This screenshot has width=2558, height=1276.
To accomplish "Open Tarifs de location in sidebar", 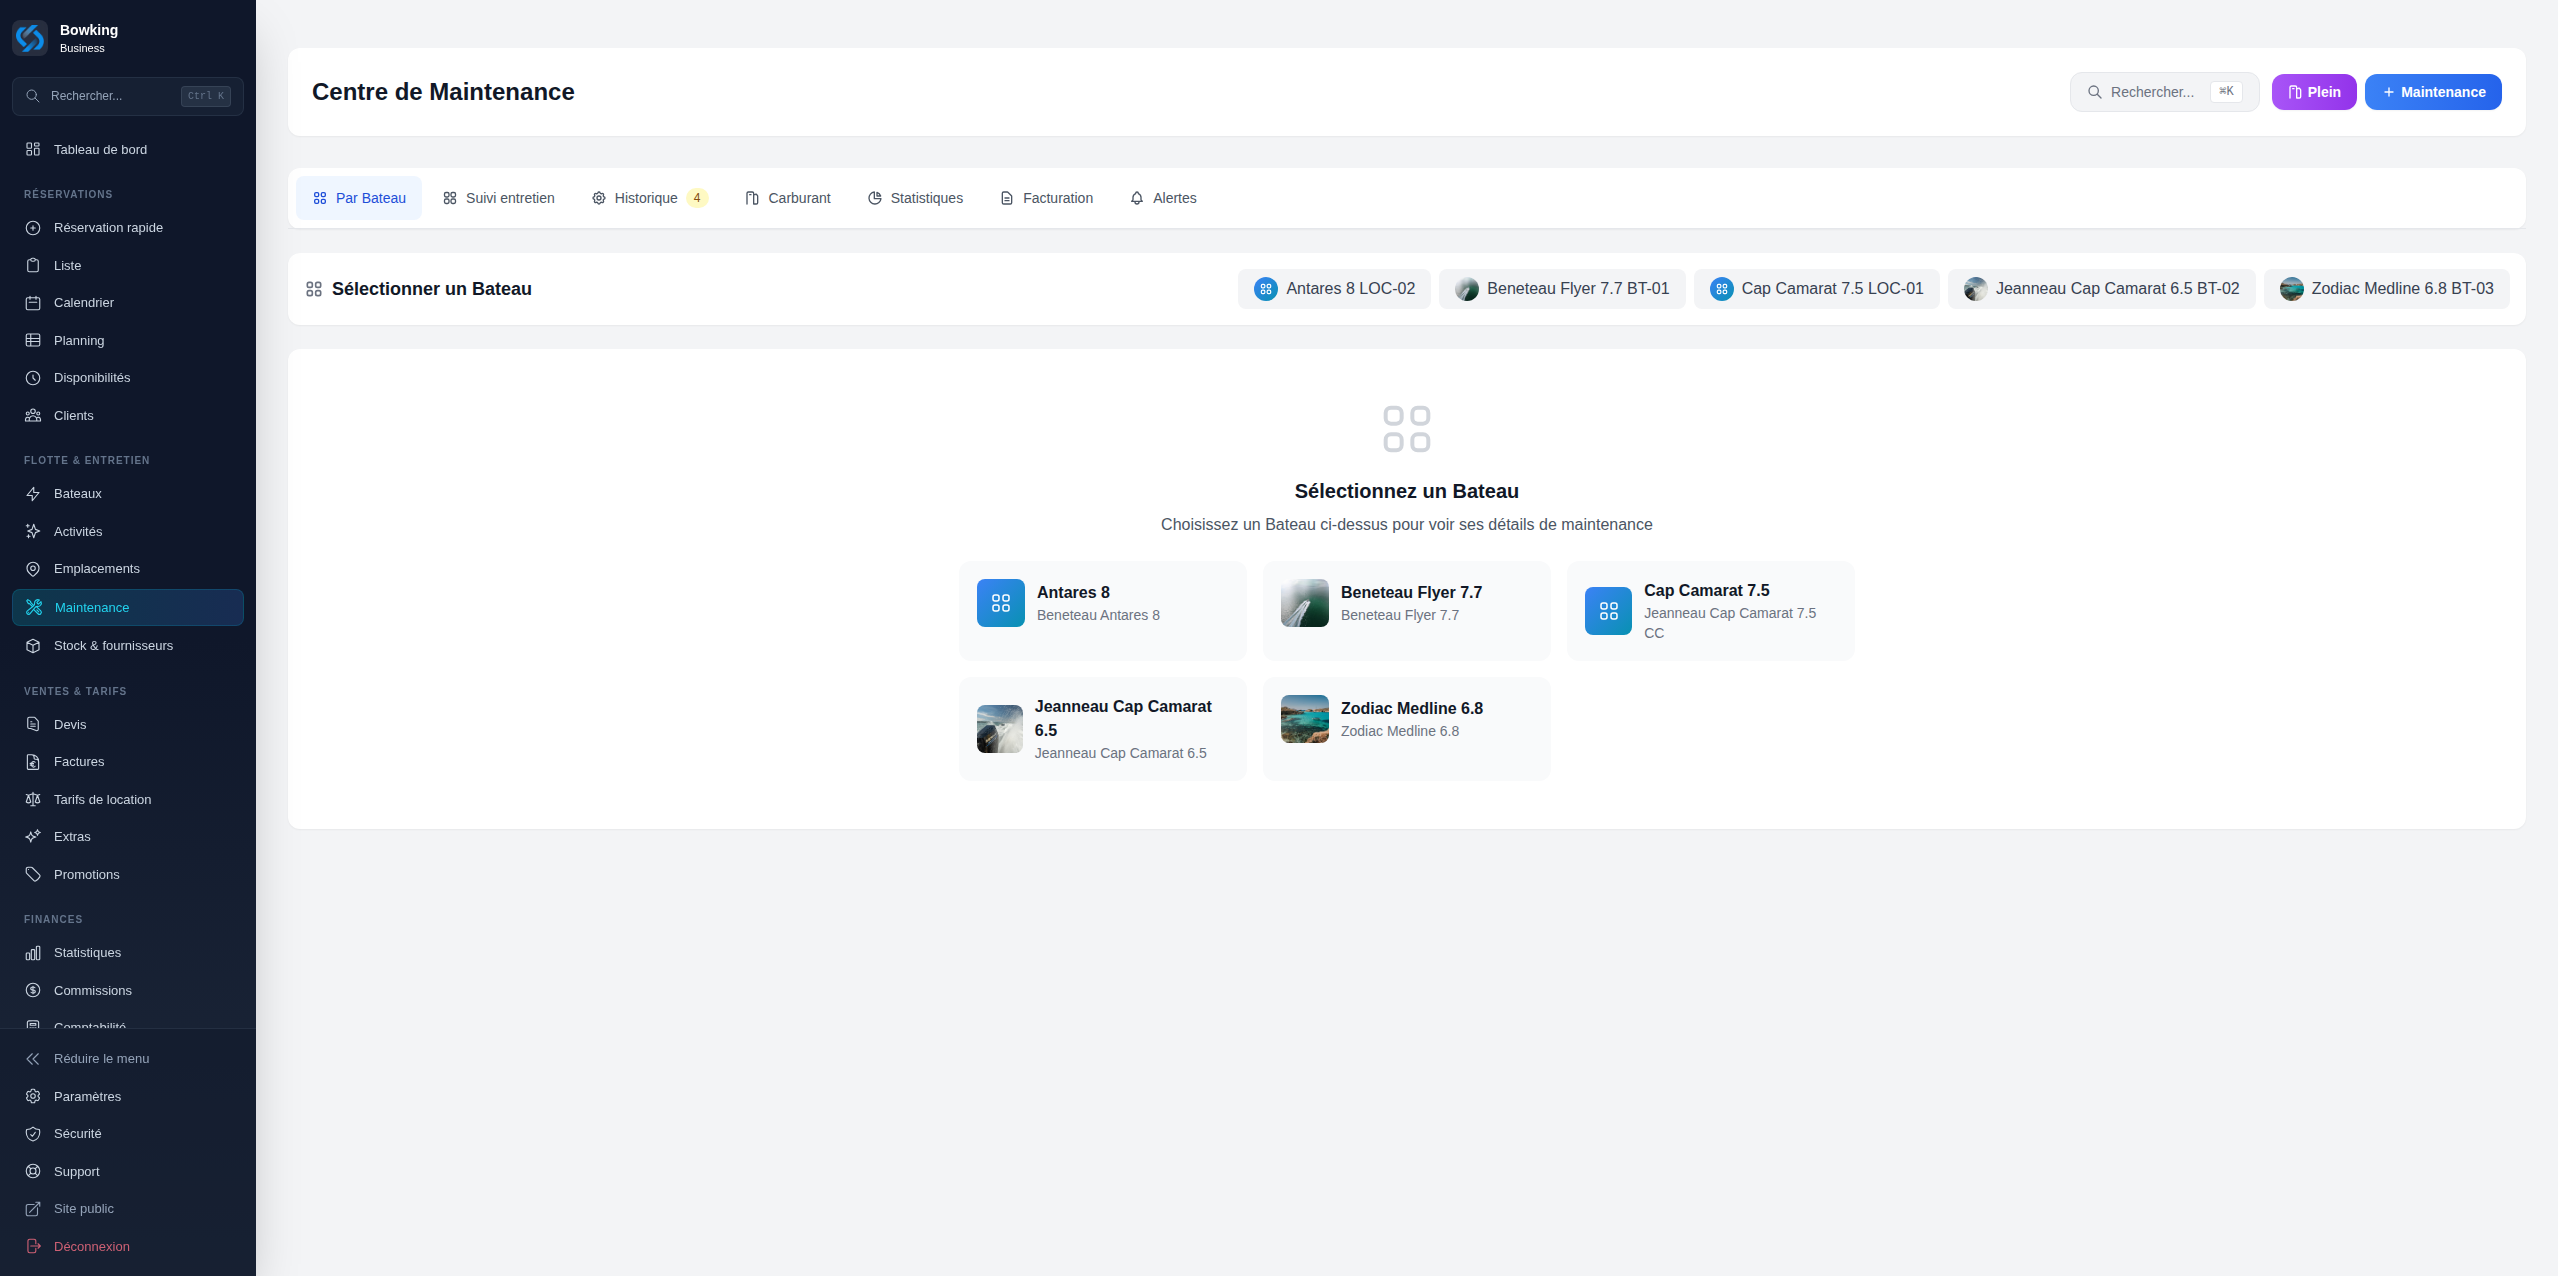I will coord(128,800).
